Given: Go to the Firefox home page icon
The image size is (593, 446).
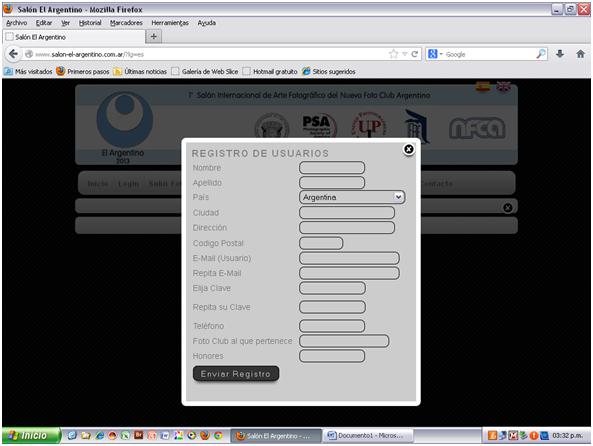Looking at the screenshot, I should pos(581,54).
